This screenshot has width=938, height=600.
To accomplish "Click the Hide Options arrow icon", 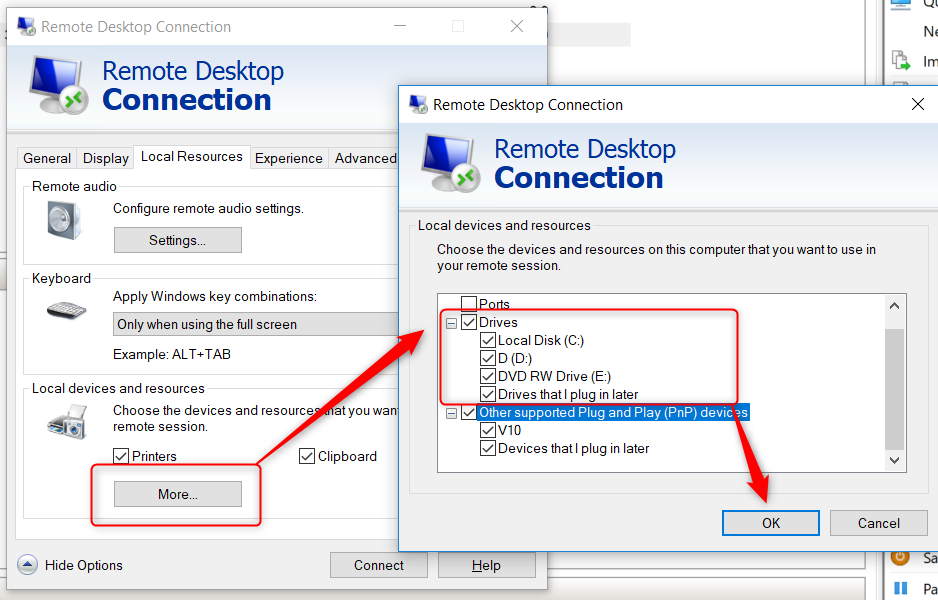I will 28,565.
